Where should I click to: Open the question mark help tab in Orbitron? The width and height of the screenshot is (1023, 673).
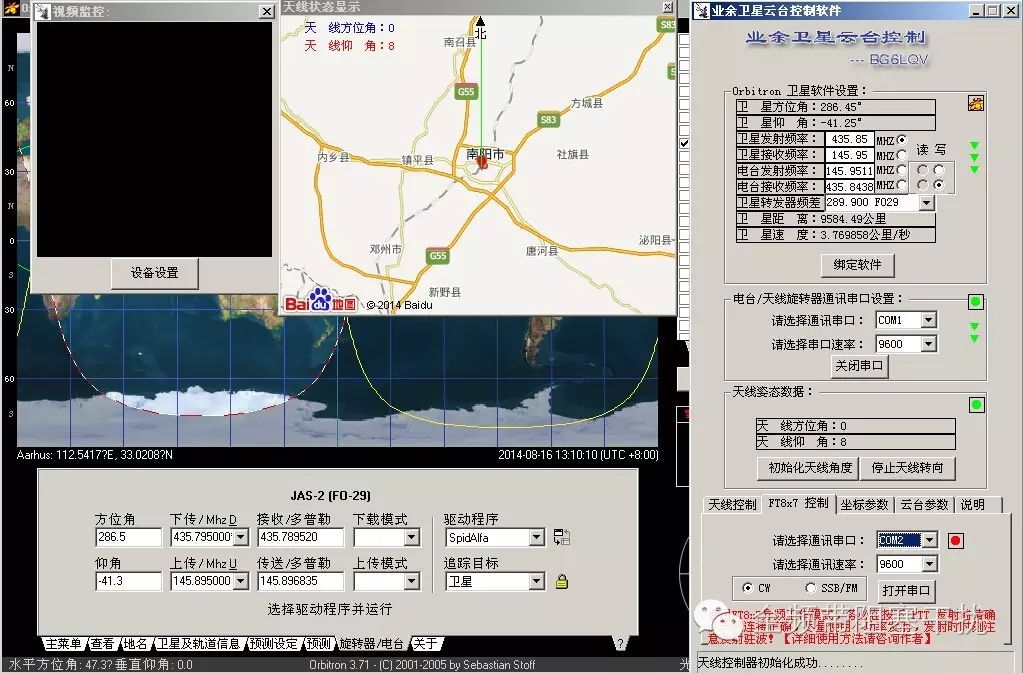point(620,643)
